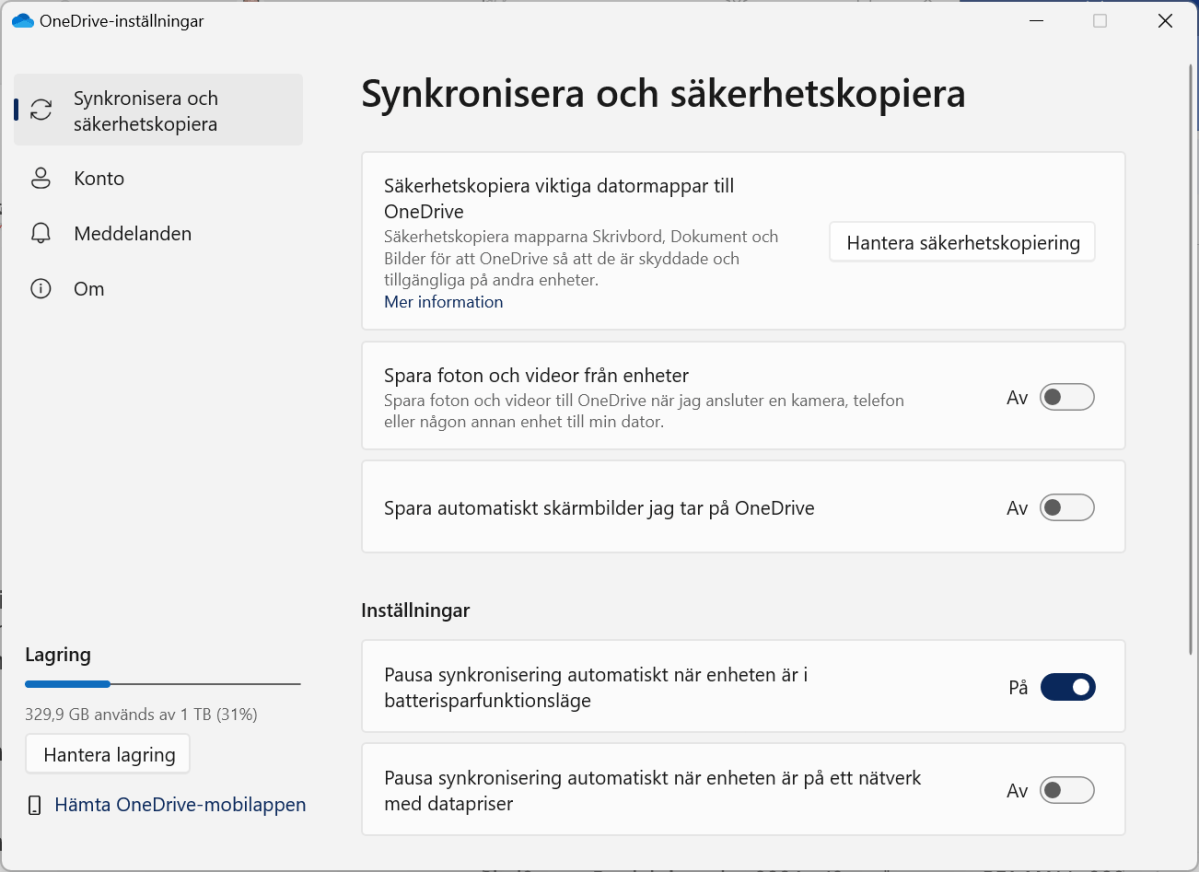
Task: Click the OneDrive cloud icon in the title bar
Action: (x=22, y=19)
